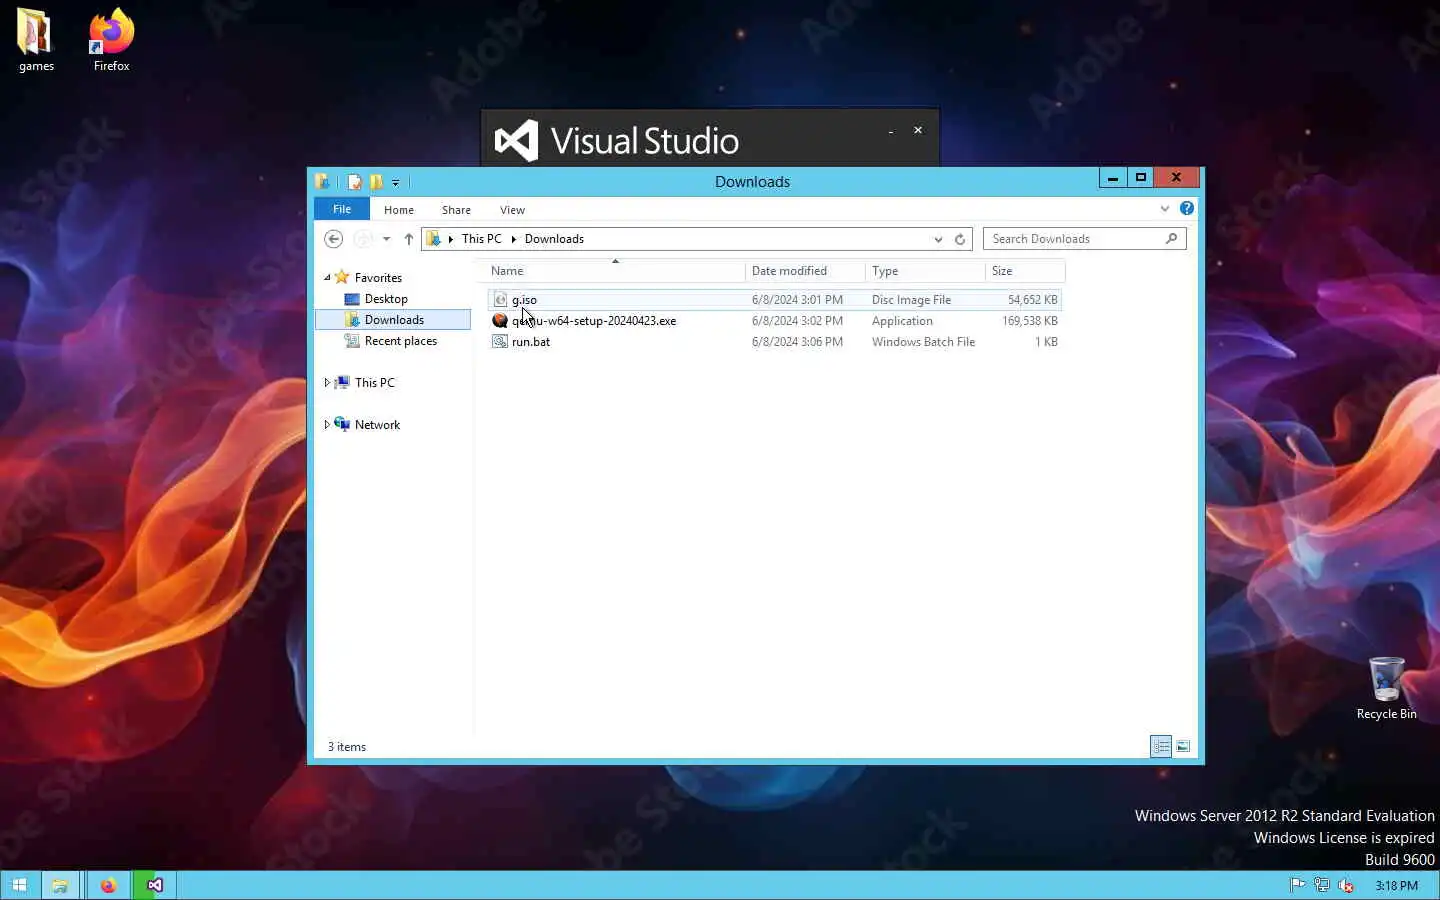Open the network tray icon

coord(1321,885)
